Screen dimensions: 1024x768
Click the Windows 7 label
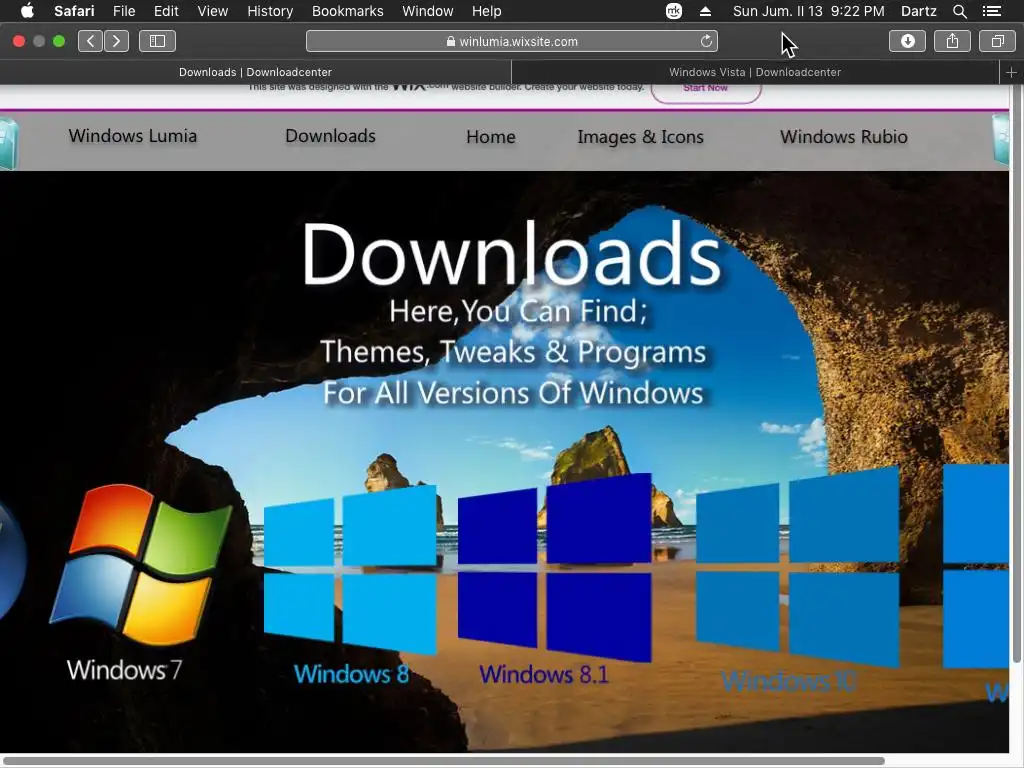coord(125,670)
